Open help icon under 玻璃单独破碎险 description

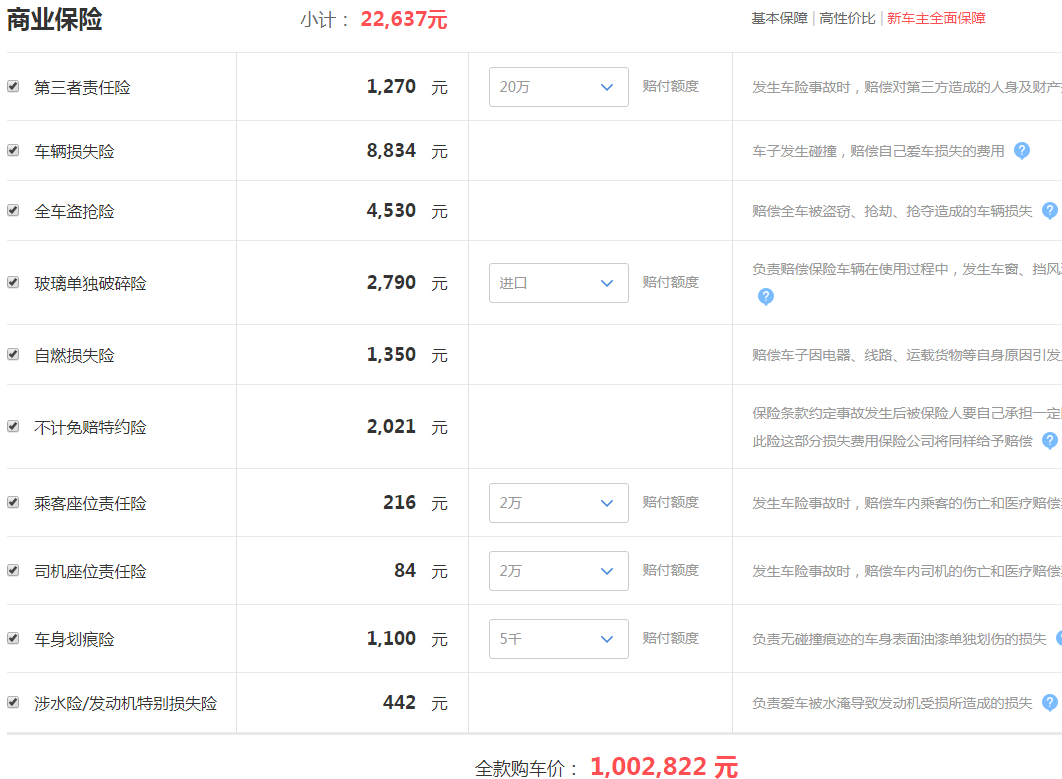click(765, 297)
